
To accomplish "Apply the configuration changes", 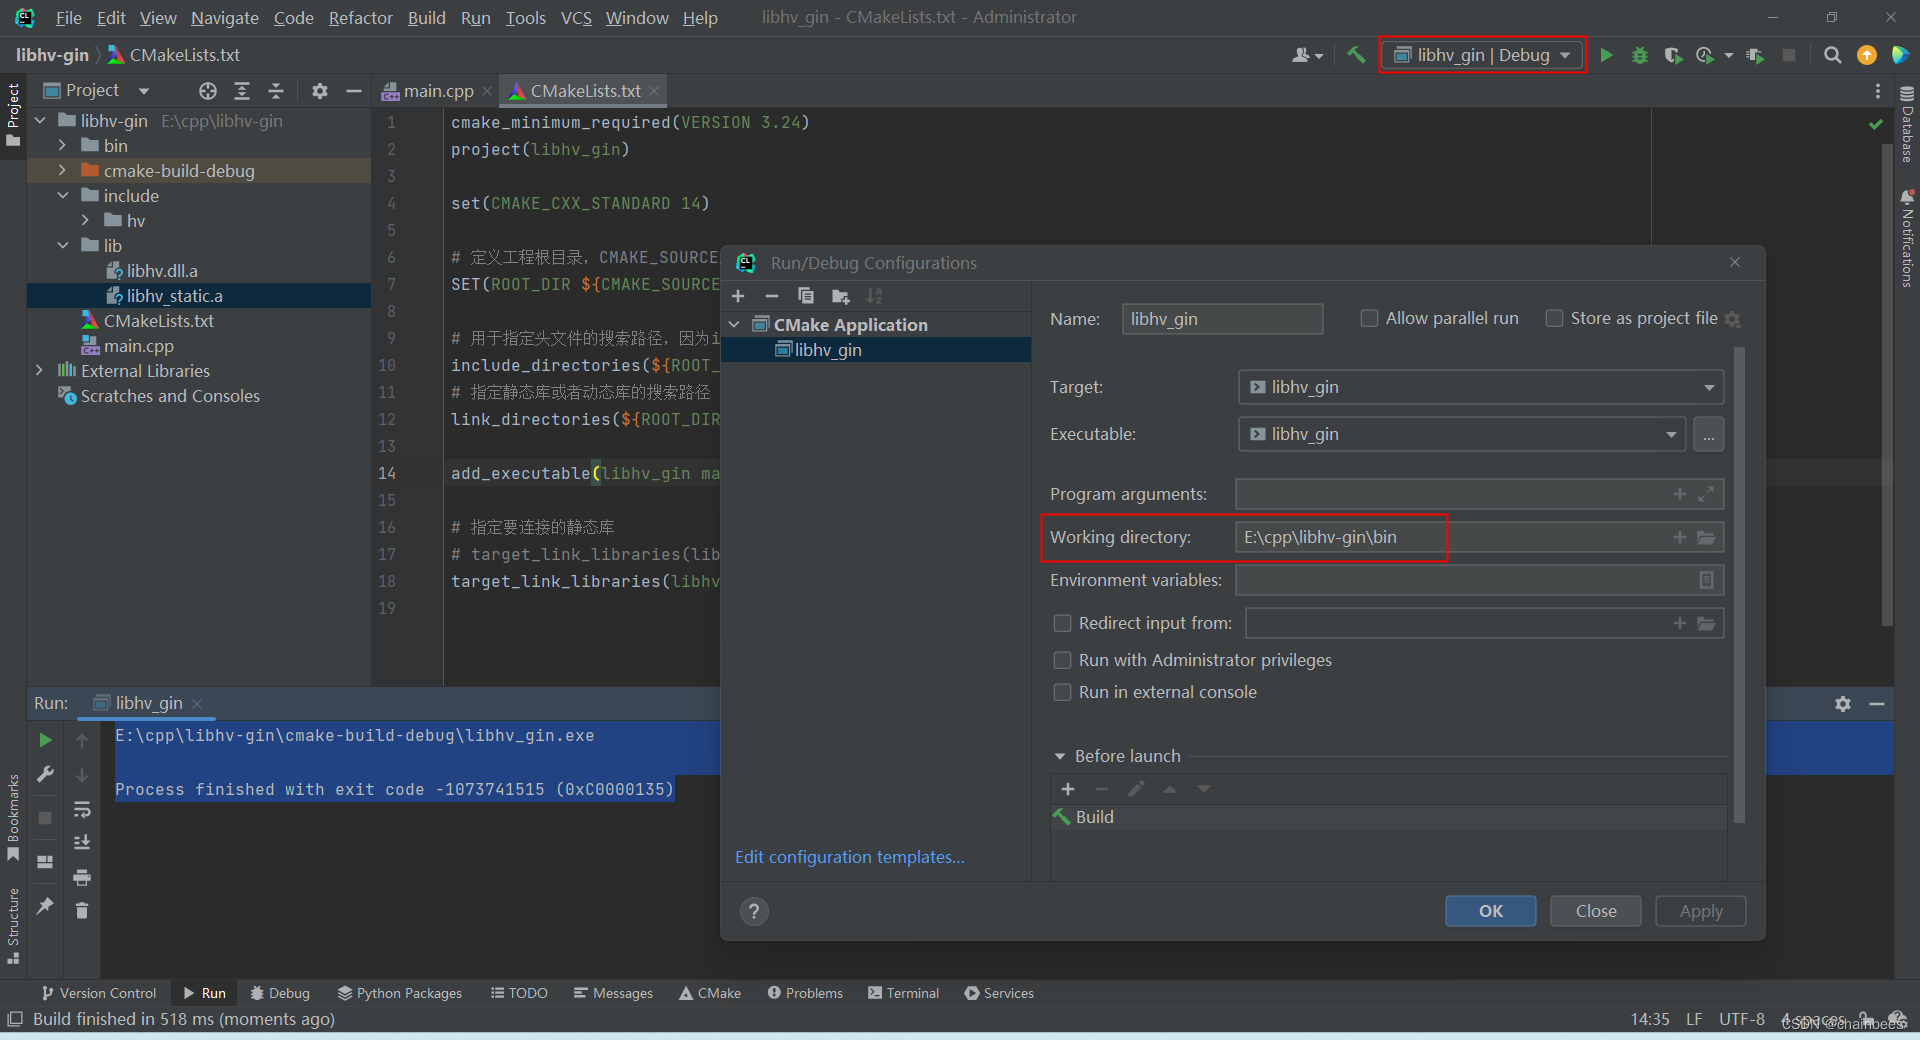I will click(x=1699, y=911).
